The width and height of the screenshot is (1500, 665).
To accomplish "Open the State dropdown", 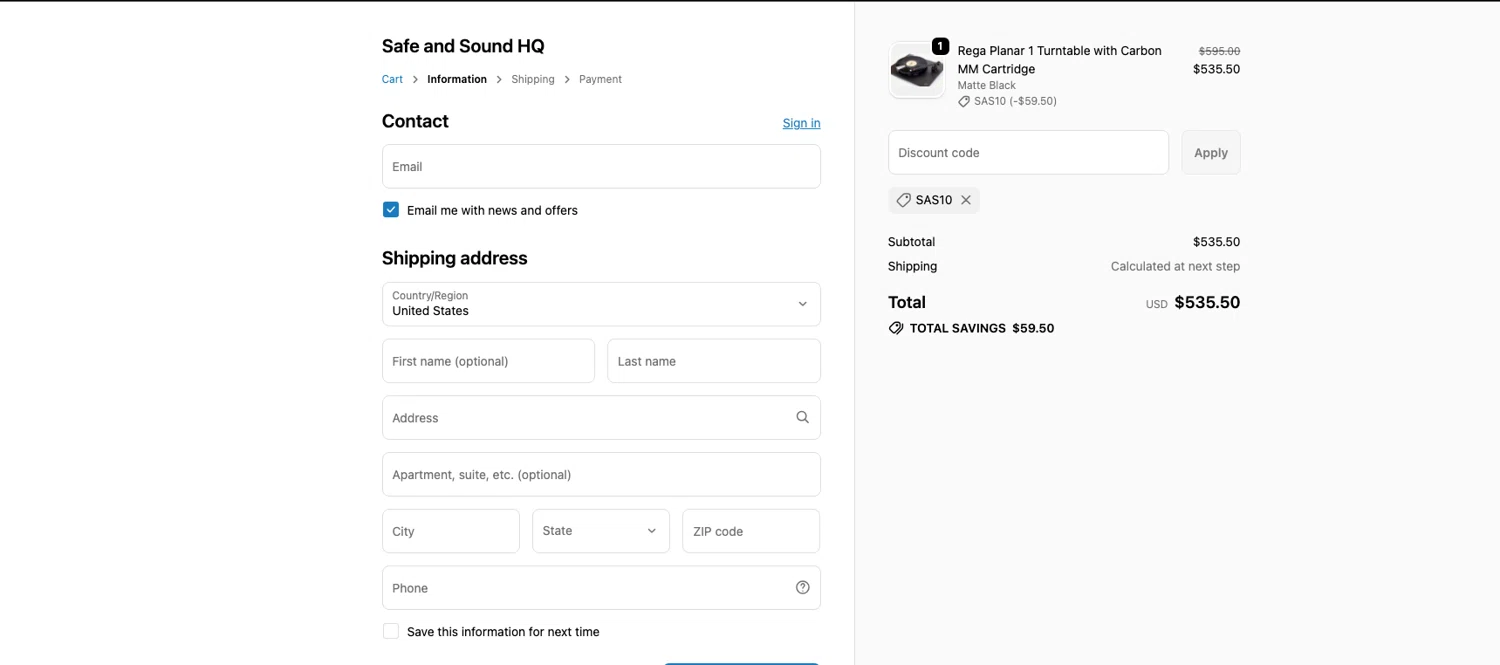I will pos(601,531).
